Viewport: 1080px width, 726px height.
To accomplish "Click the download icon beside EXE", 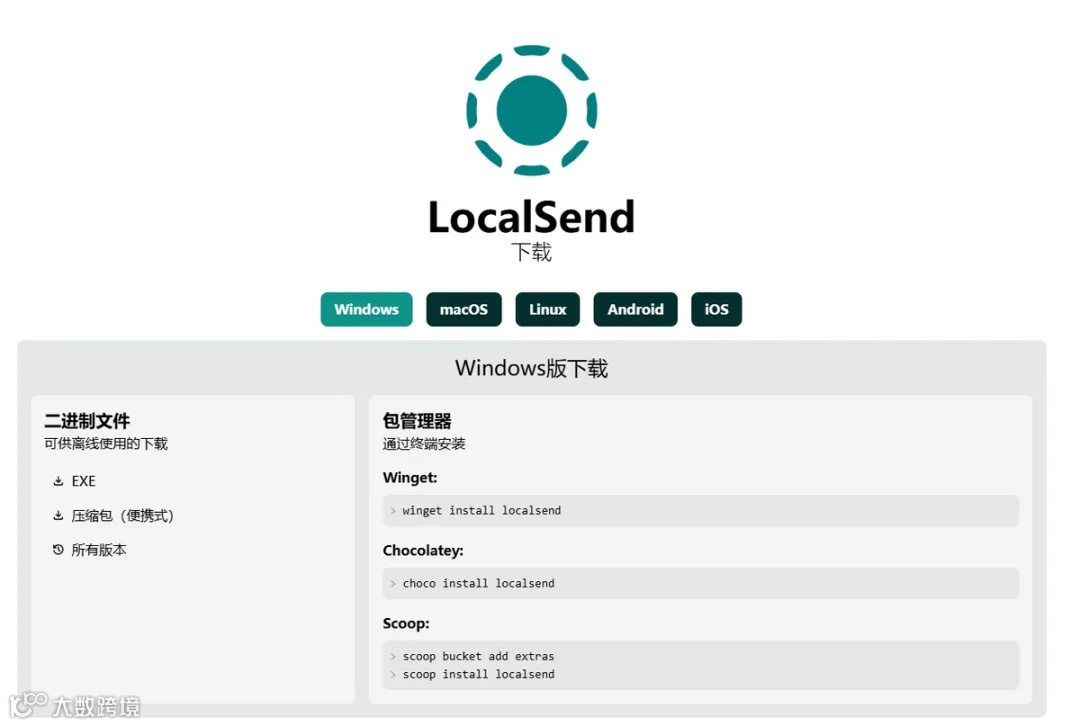I will click(59, 481).
